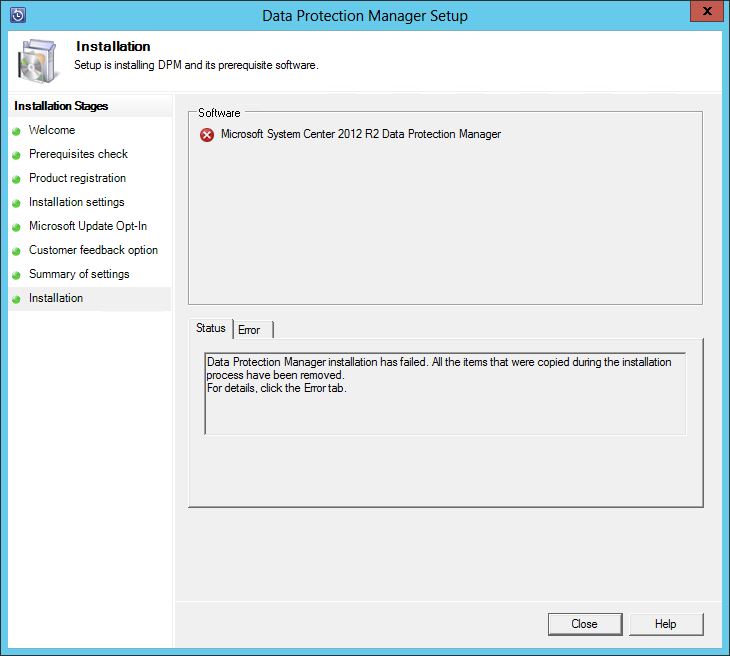Click the Close button
Image resolution: width=730 pixels, height=656 pixels.
[x=585, y=624]
